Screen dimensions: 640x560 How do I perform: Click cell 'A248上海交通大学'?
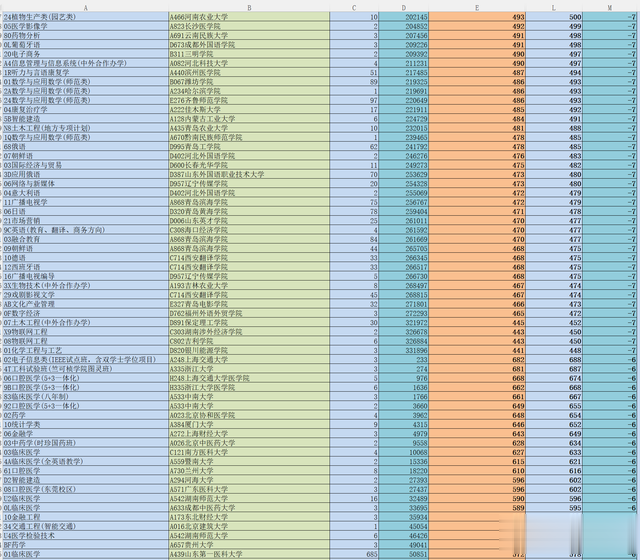pos(249,360)
